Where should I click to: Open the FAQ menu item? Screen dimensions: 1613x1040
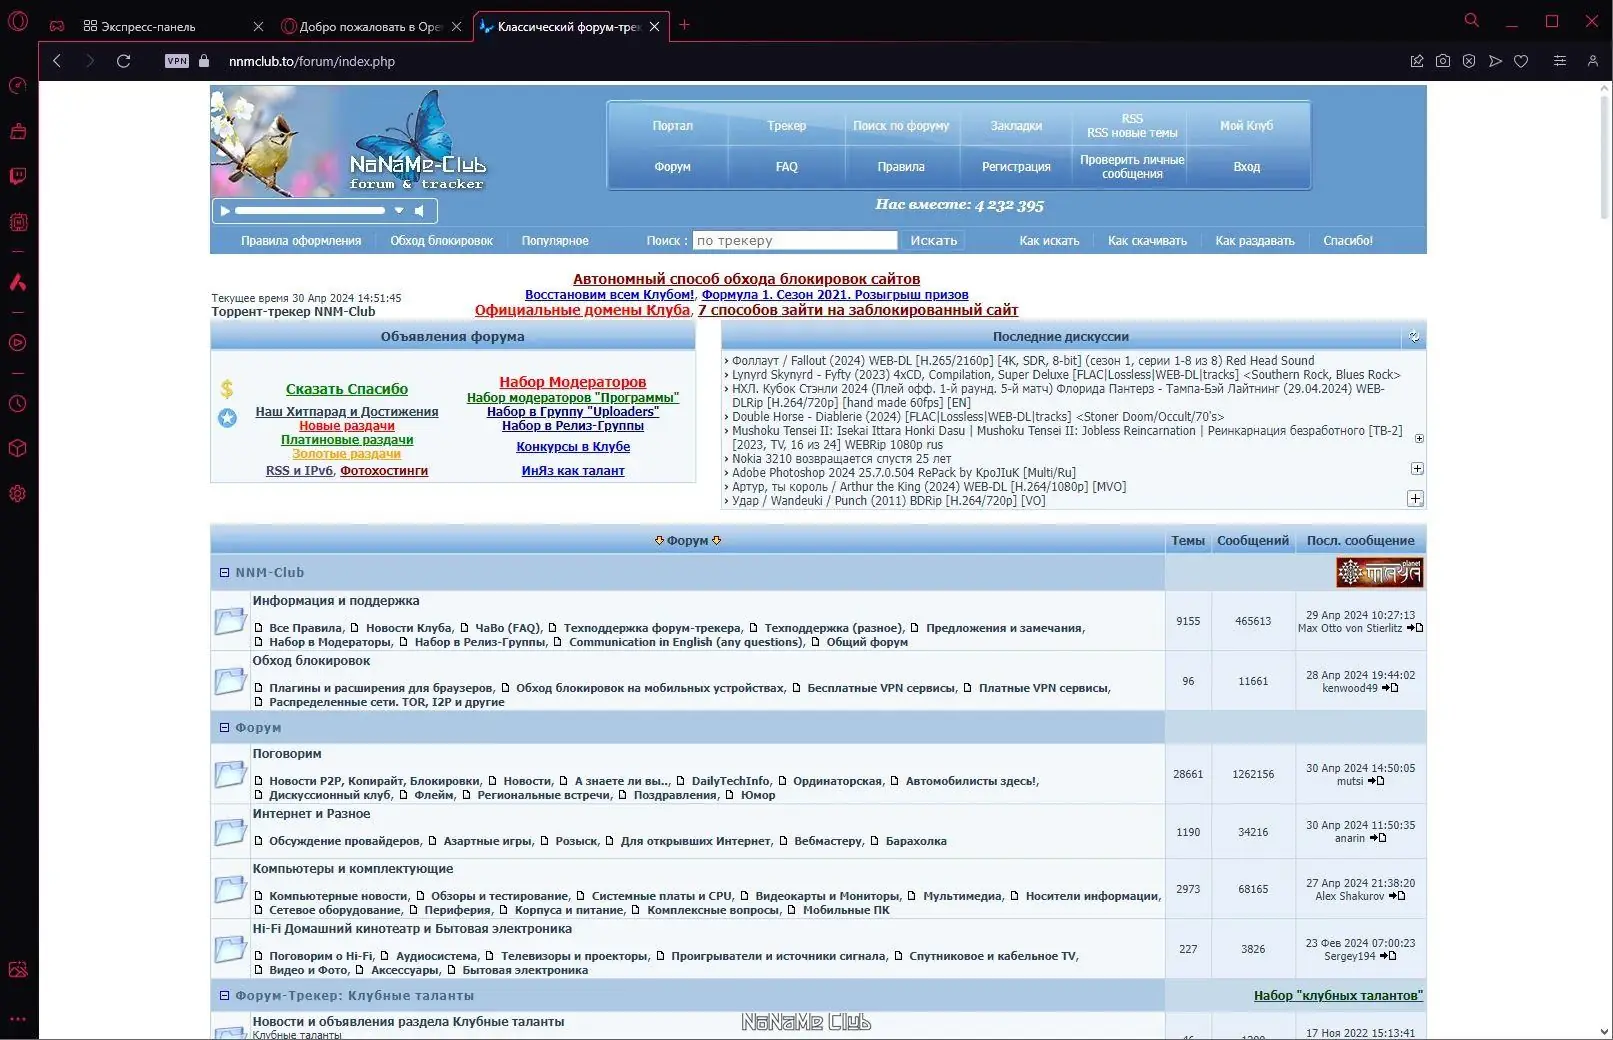787,167
